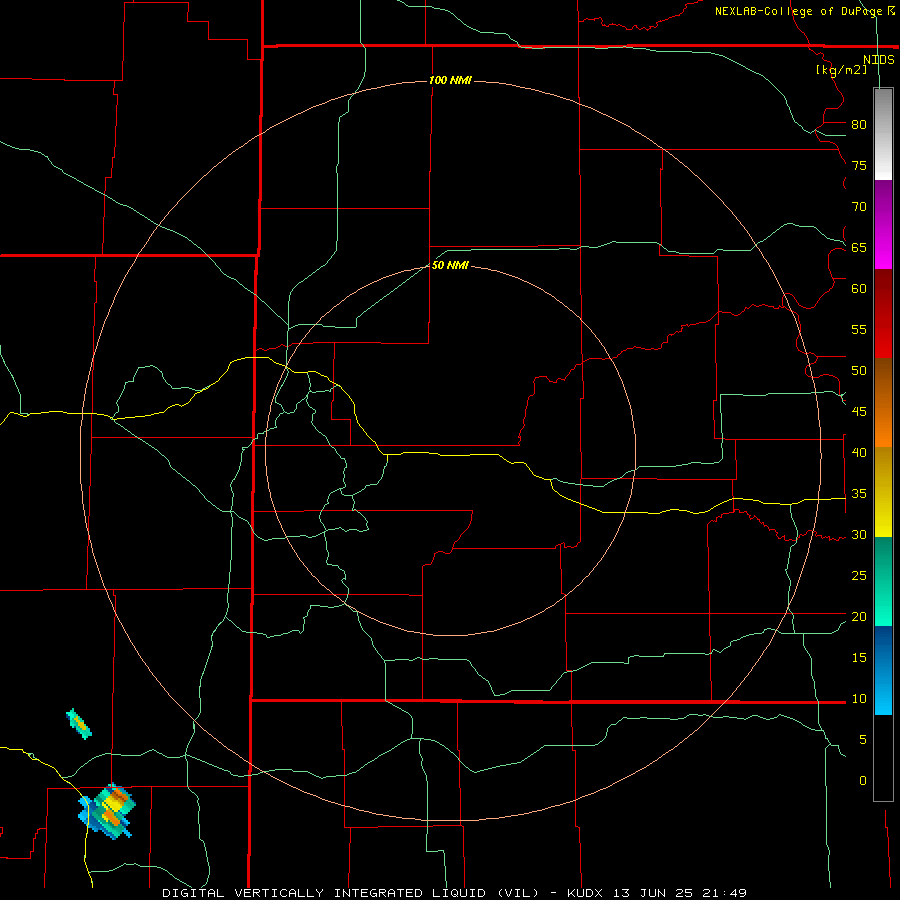Click the 60 value on VIL scale
This screenshot has width=900, height=900.
click(x=859, y=289)
